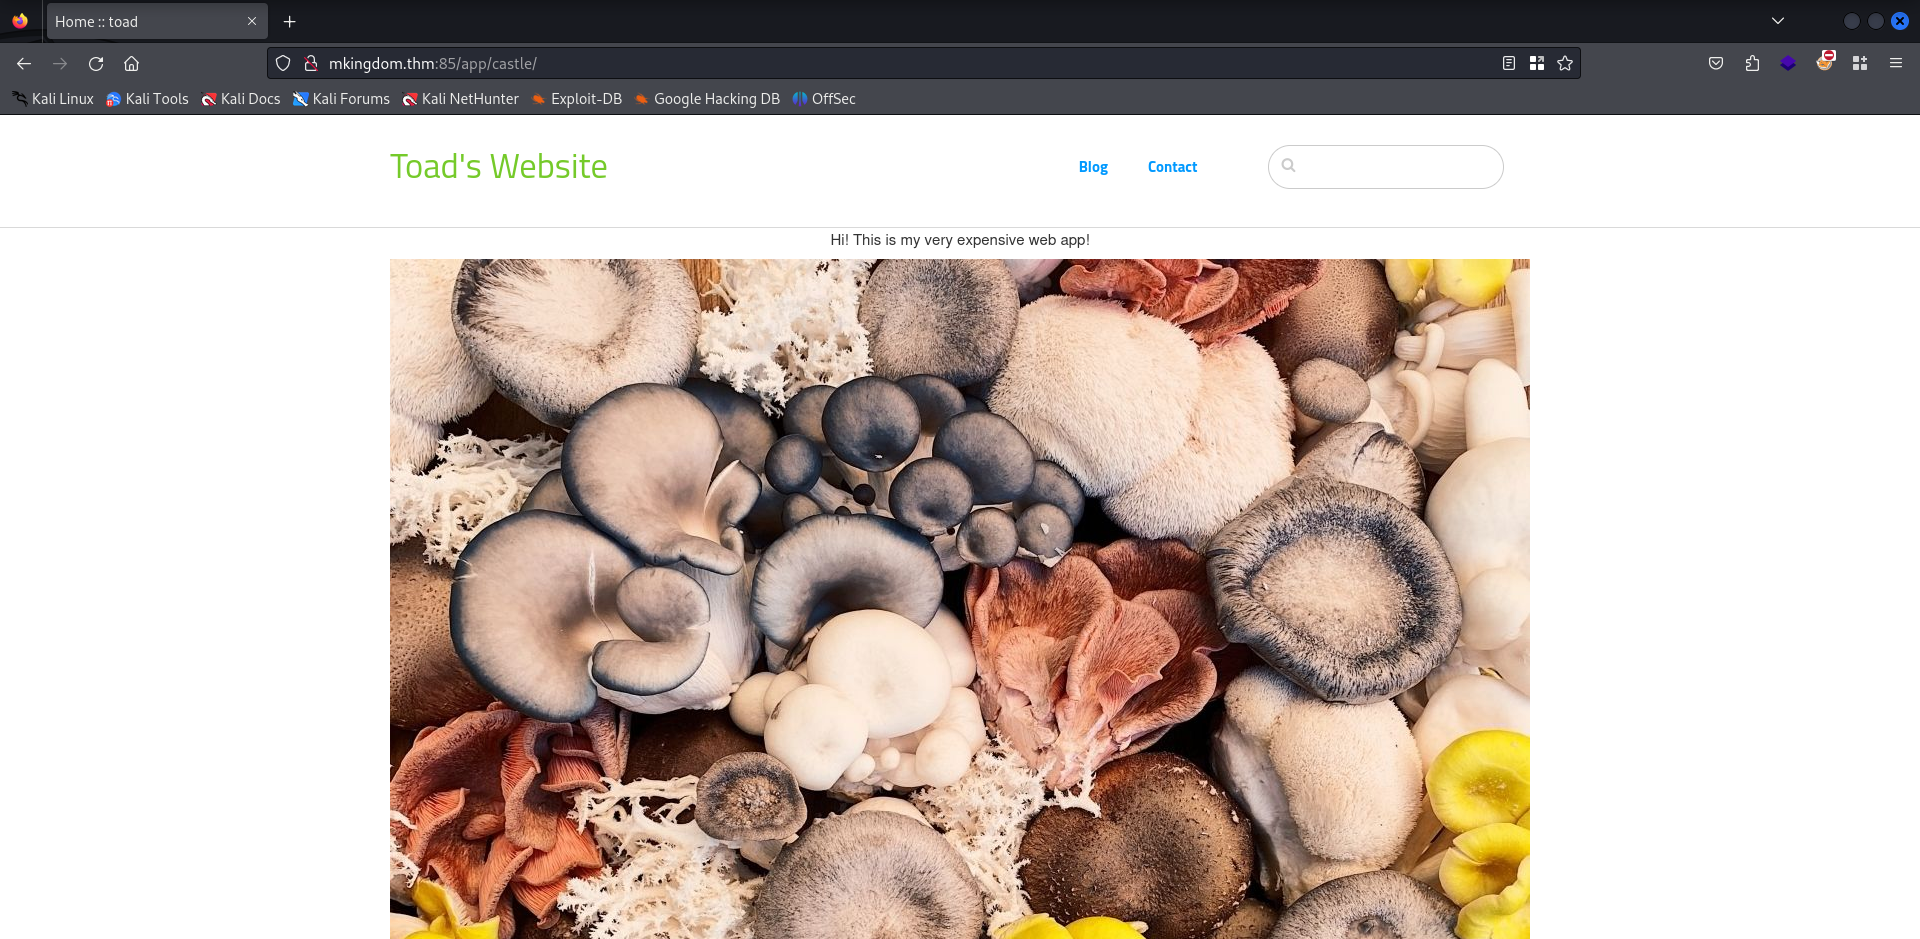Select the 'Home :: toad' tab
This screenshot has height=939, width=1920.
click(140, 22)
